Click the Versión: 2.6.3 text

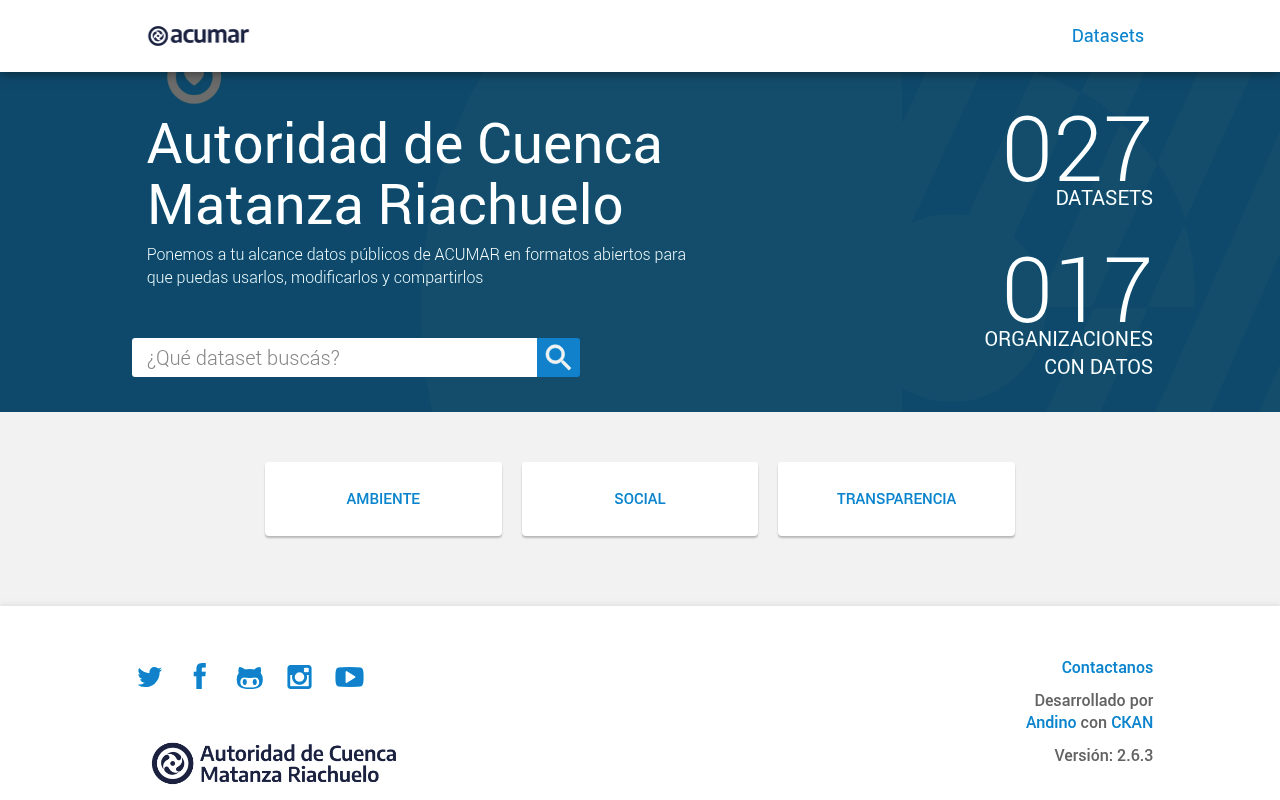tap(1103, 755)
